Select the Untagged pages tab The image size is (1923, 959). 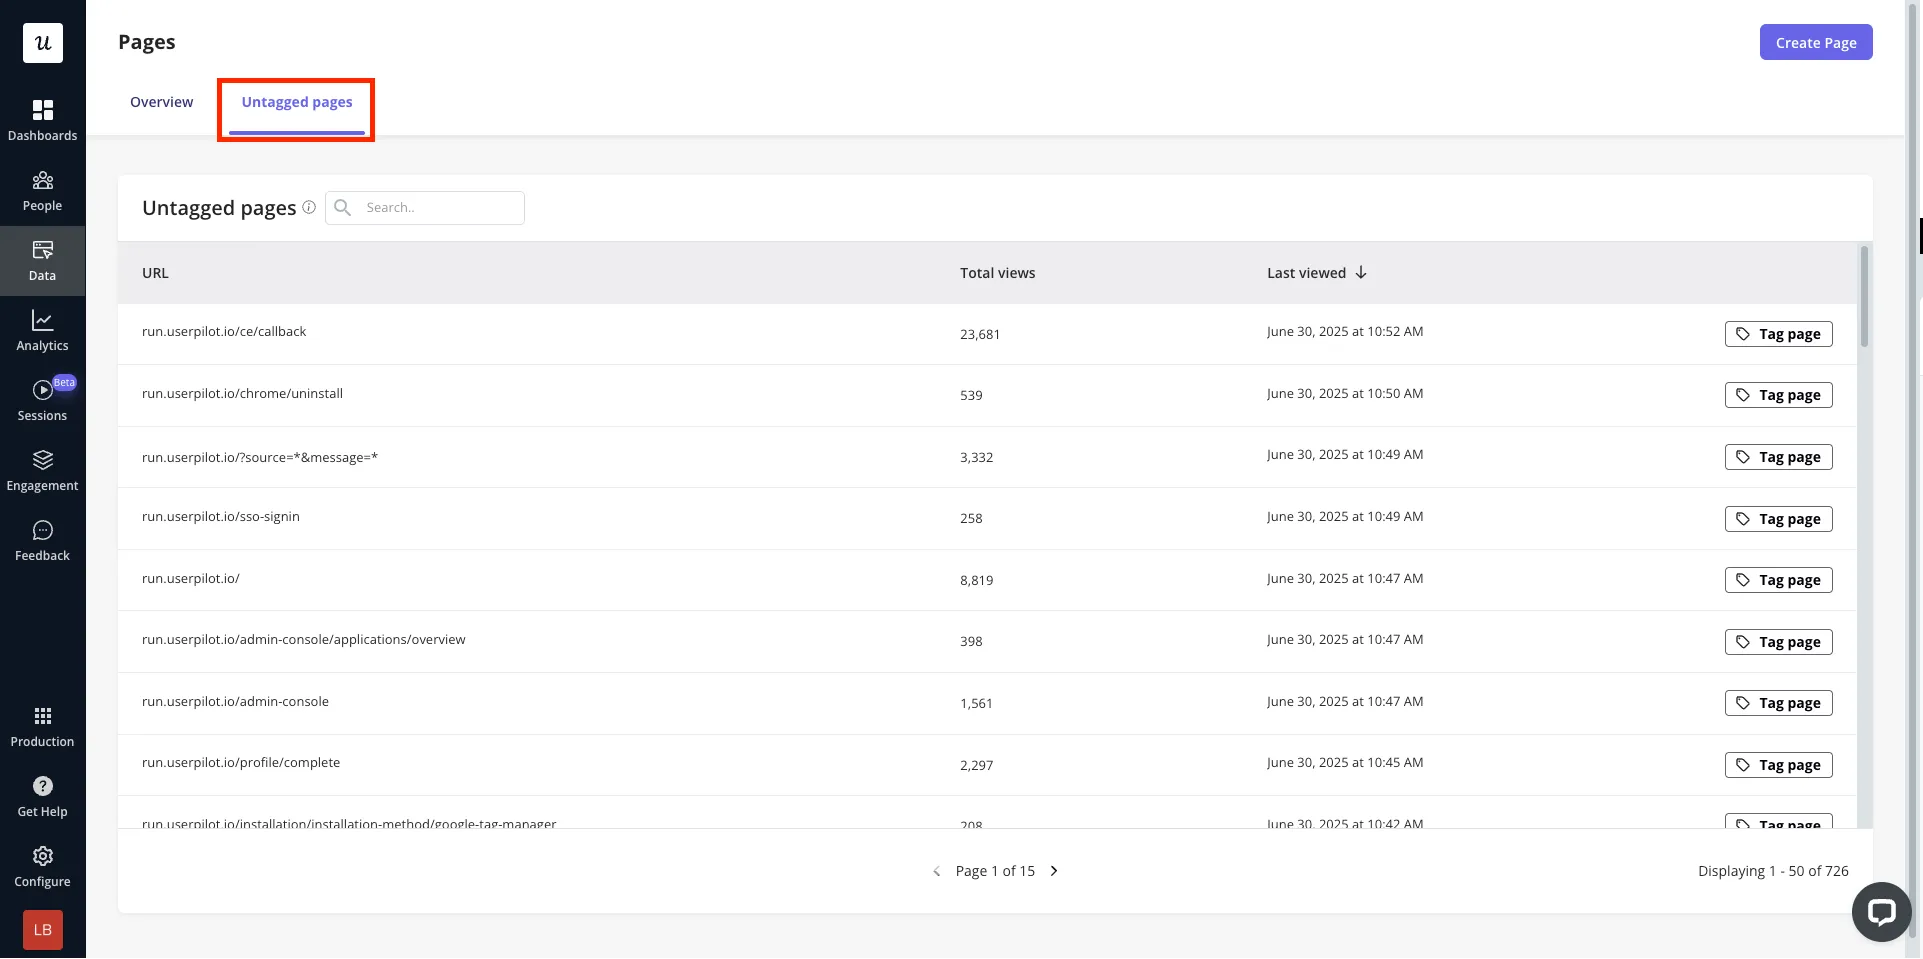[297, 102]
